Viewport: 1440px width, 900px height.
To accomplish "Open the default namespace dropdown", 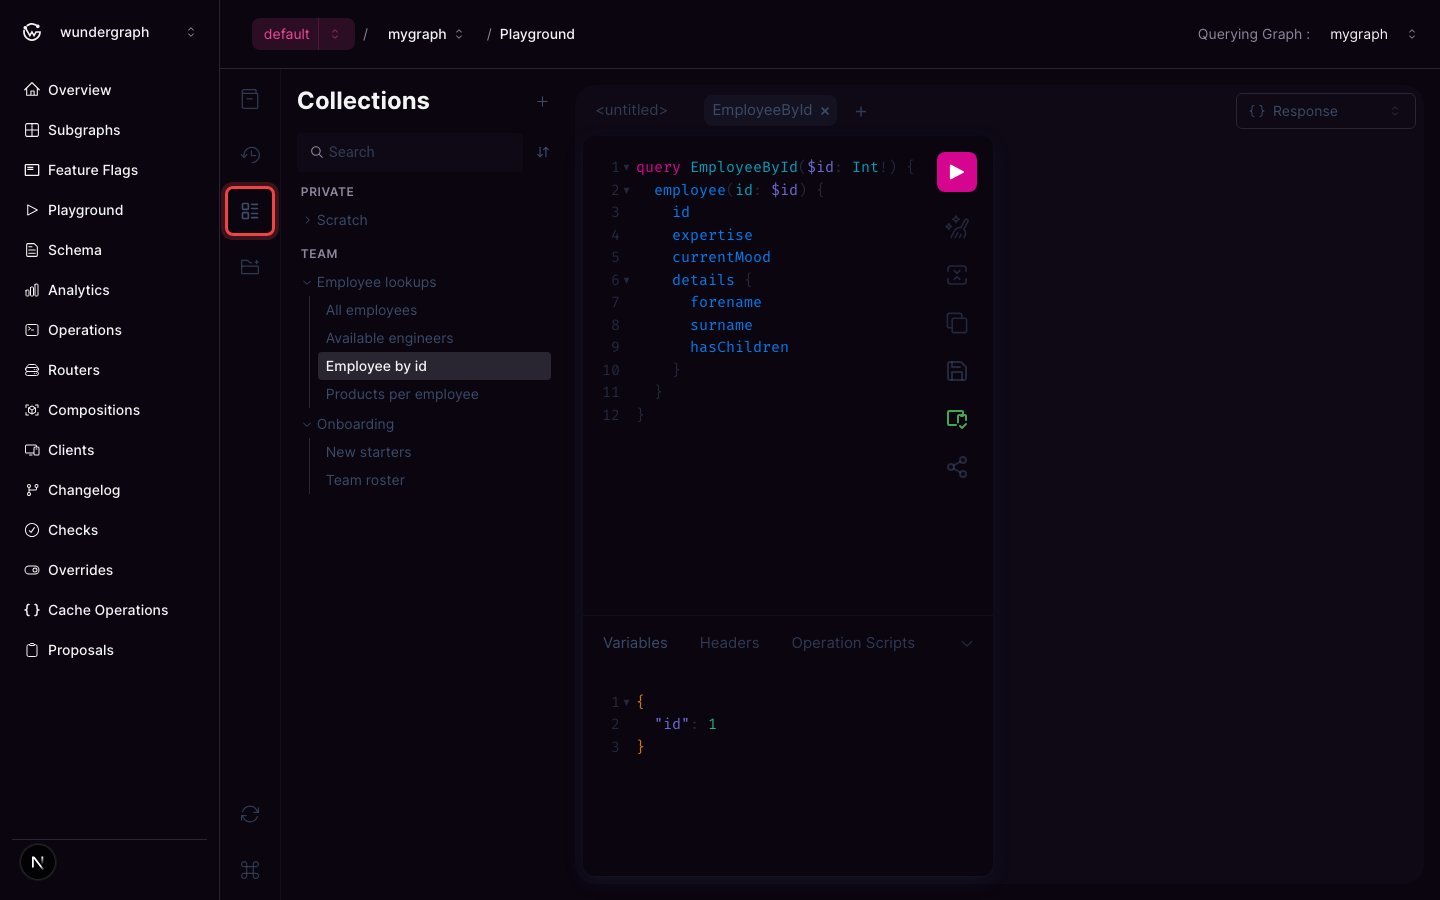I will click(x=335, y=34).
